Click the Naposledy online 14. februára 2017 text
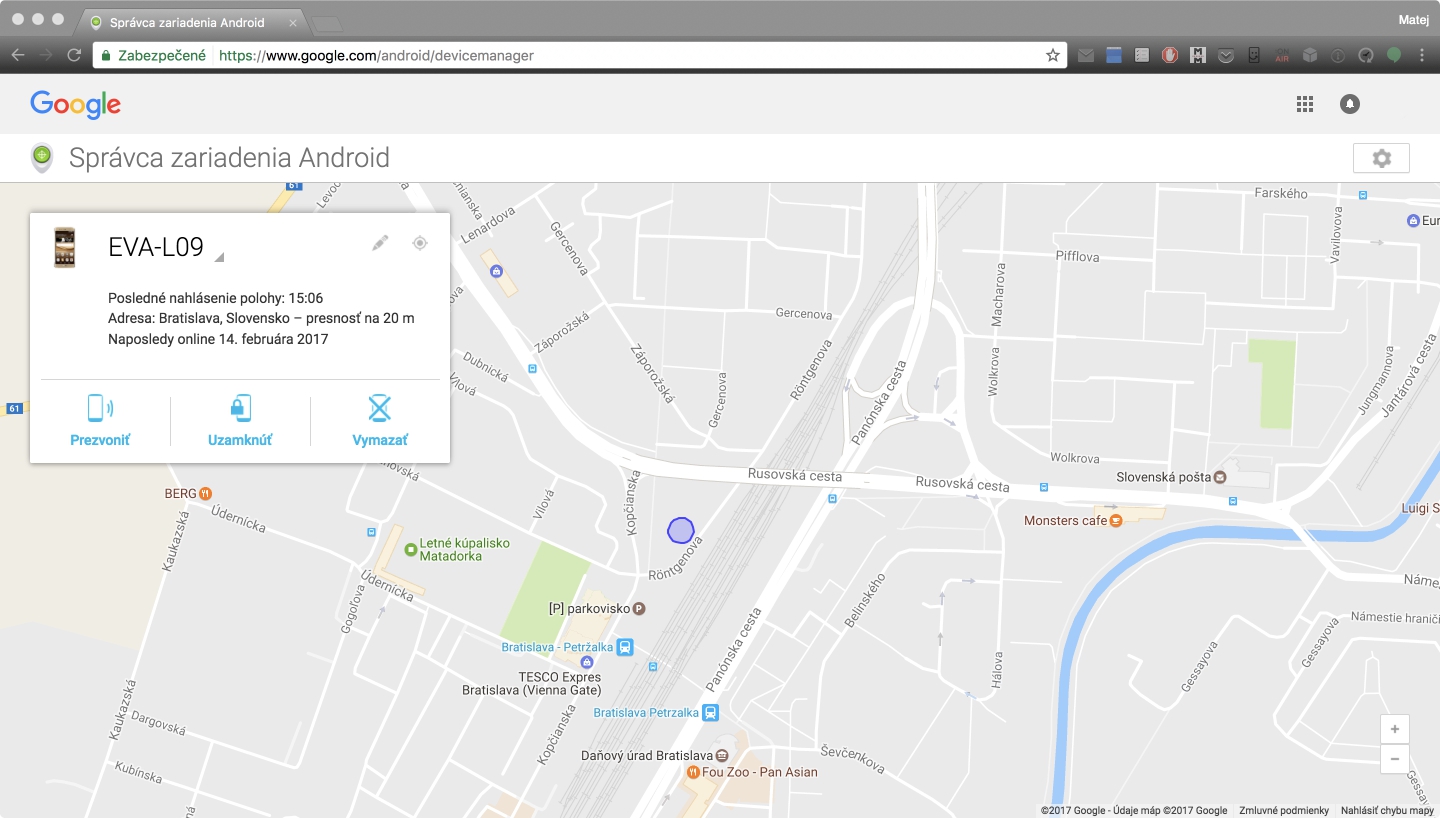 tap(218, 339)
